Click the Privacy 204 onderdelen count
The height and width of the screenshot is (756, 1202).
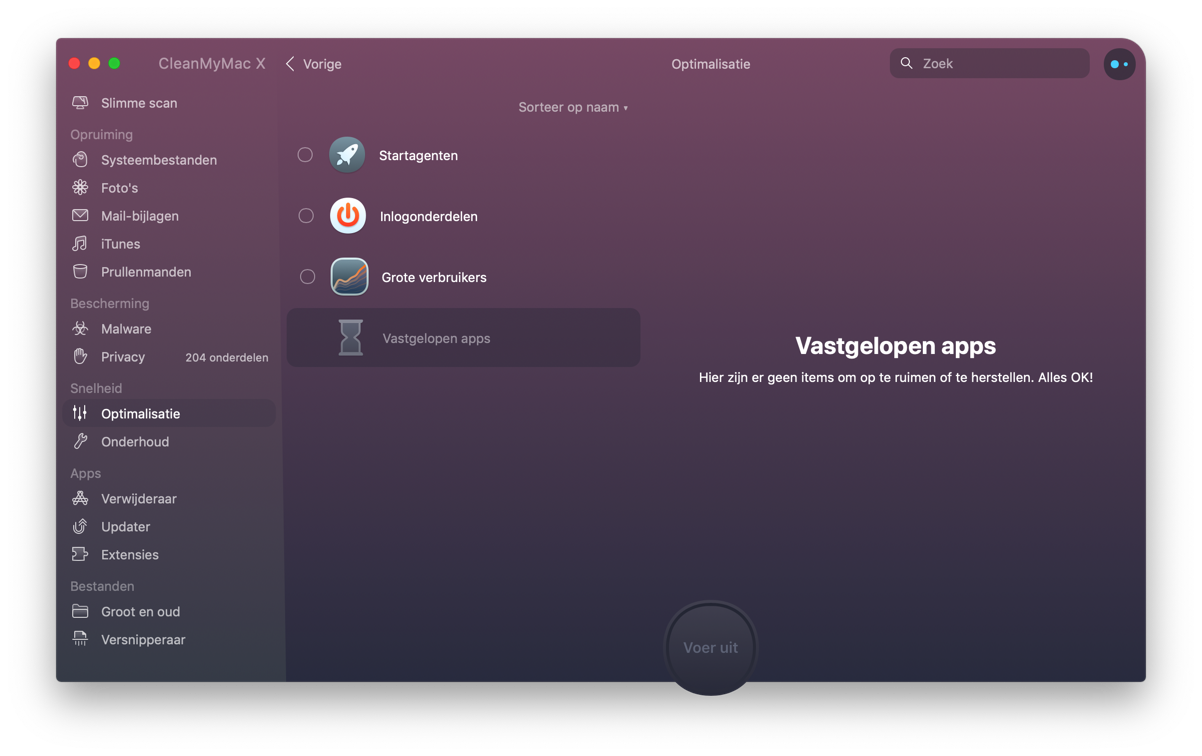tap(227, 358)
